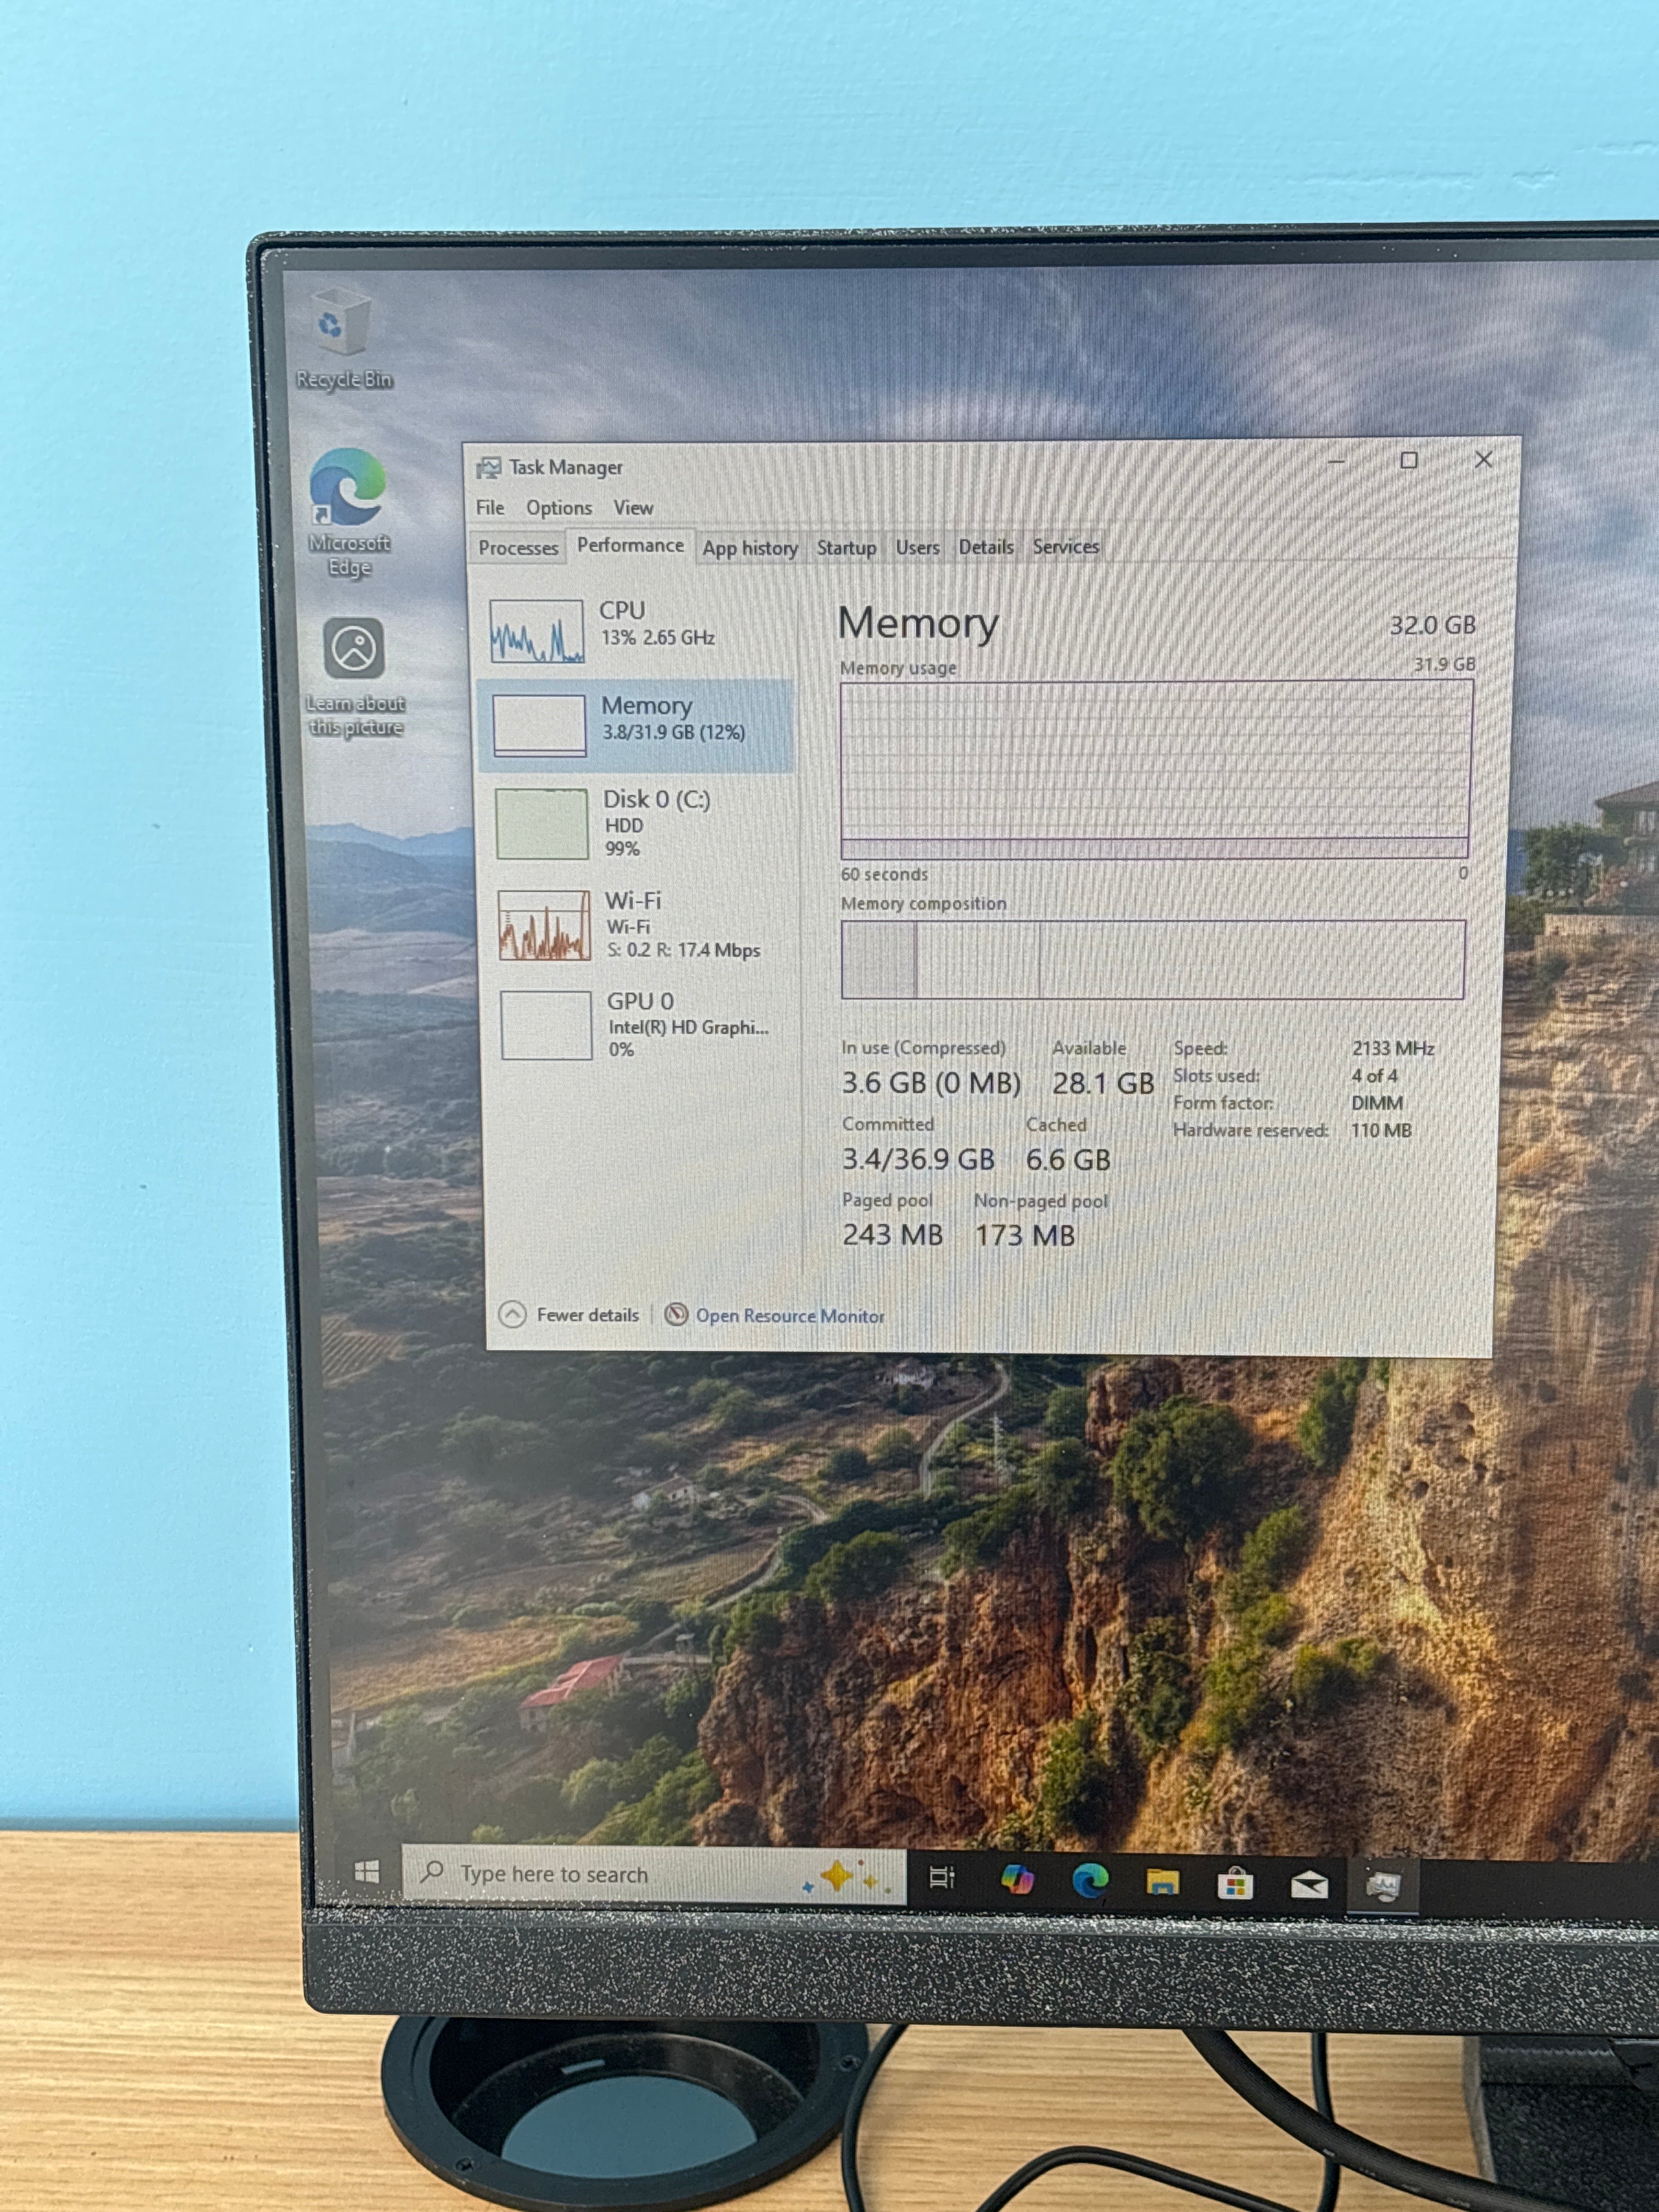
Task: Select GPU 0 in the performance sidebar
Action: pos(642,1025)
